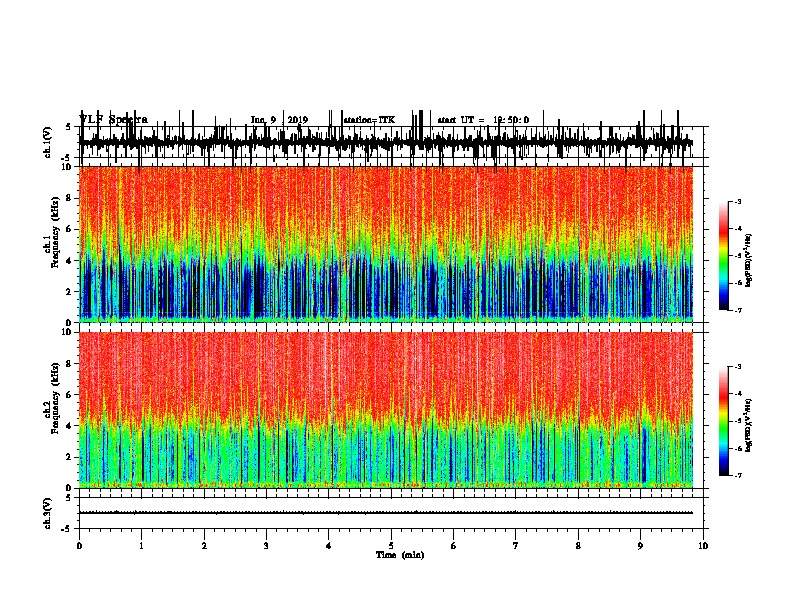The image size is (792, 612).
Task: Click the date text ending in 2019
Action: (279, 120)
